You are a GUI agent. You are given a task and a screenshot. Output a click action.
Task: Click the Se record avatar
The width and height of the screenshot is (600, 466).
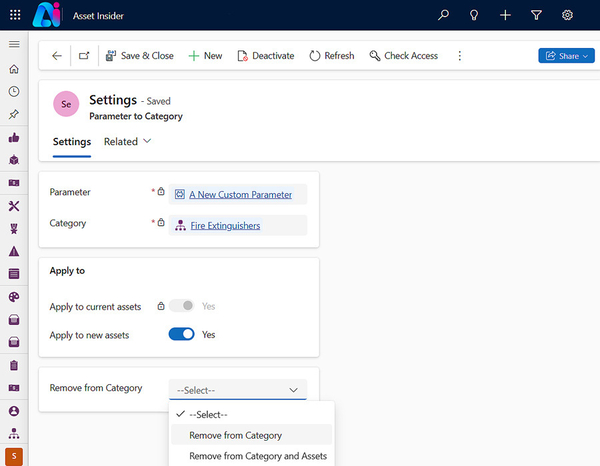click(66, 104)
